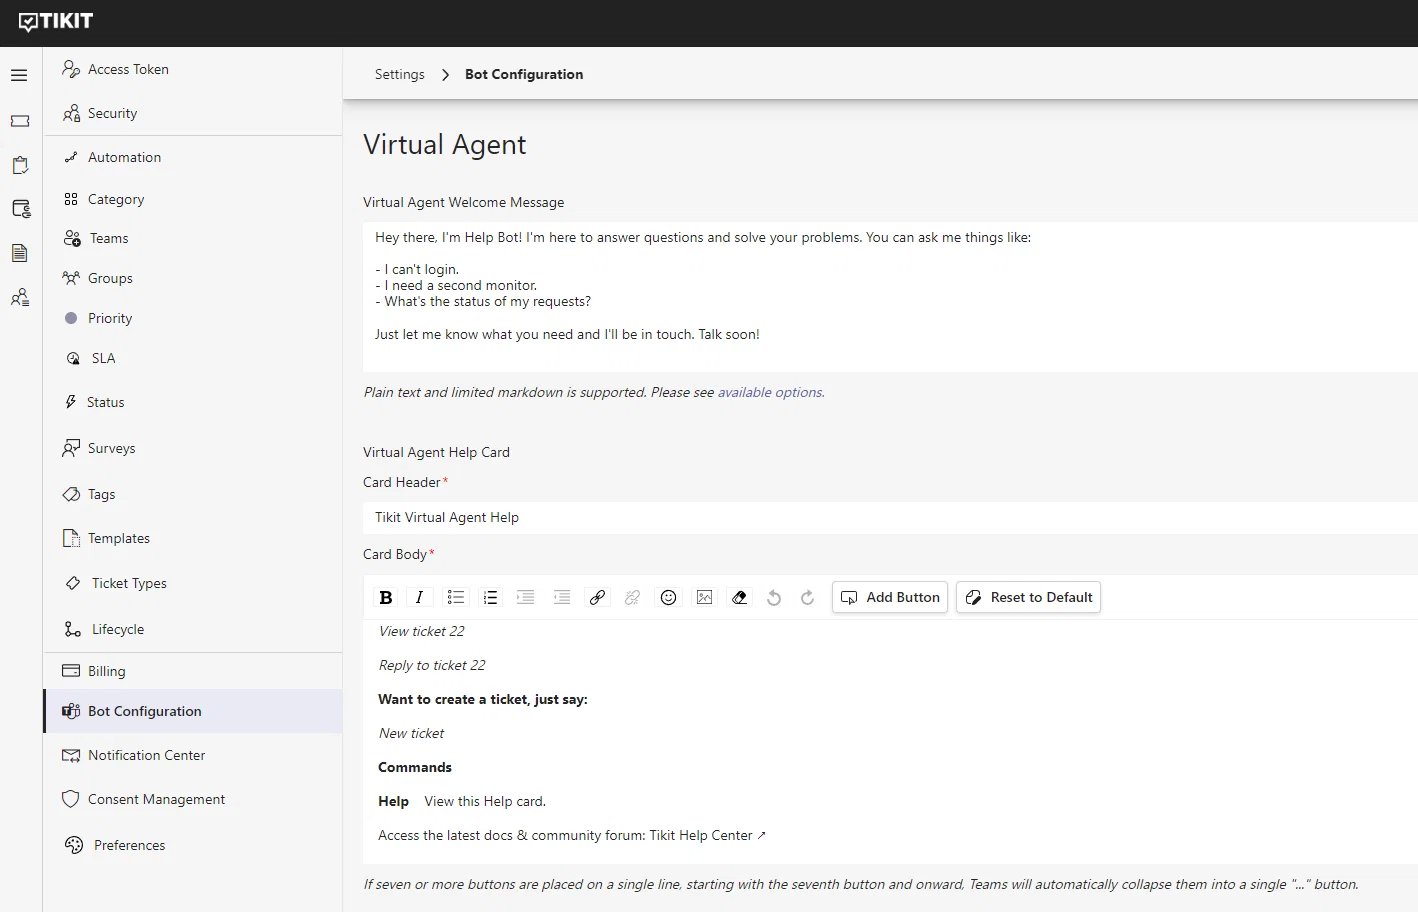1418x912 pixels.
Task: Click 'Want to create a ticket' heading
Action: [x=483, y=699]
